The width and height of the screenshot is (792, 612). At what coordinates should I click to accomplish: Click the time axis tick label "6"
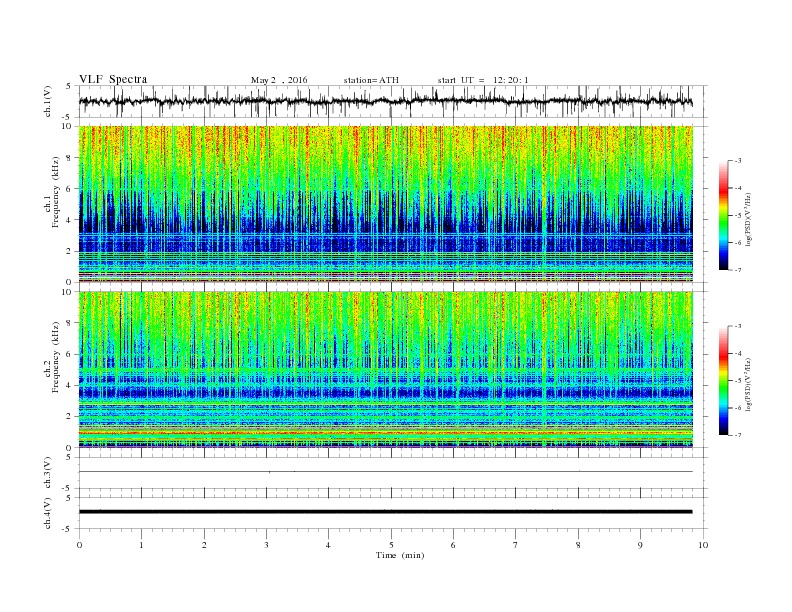click(453, 545)
